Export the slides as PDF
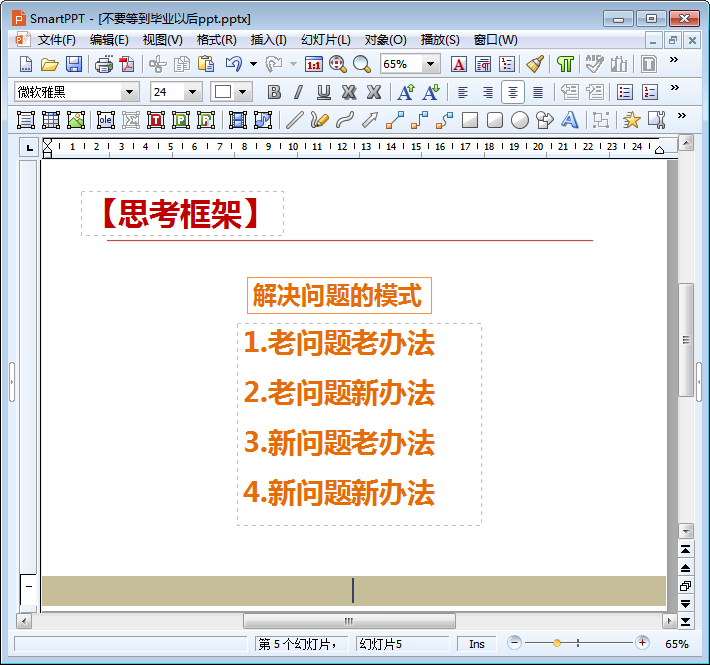The width and height of the screenshot is (710, 665). pyautogui.click(x=127, y=64)
